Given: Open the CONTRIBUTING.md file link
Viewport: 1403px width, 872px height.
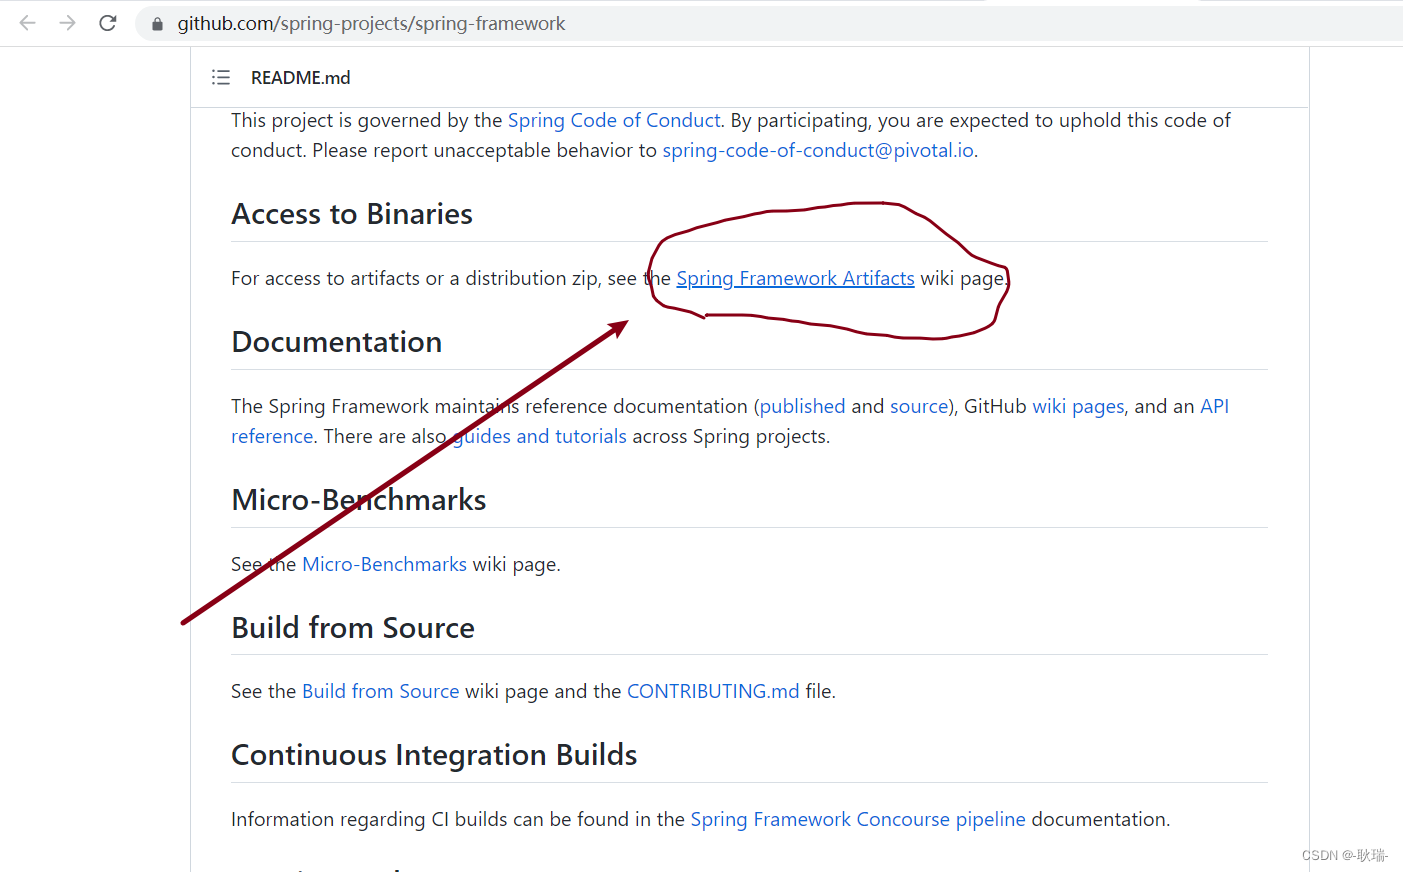Looking at the screenshot, I should tap(713, 691).
